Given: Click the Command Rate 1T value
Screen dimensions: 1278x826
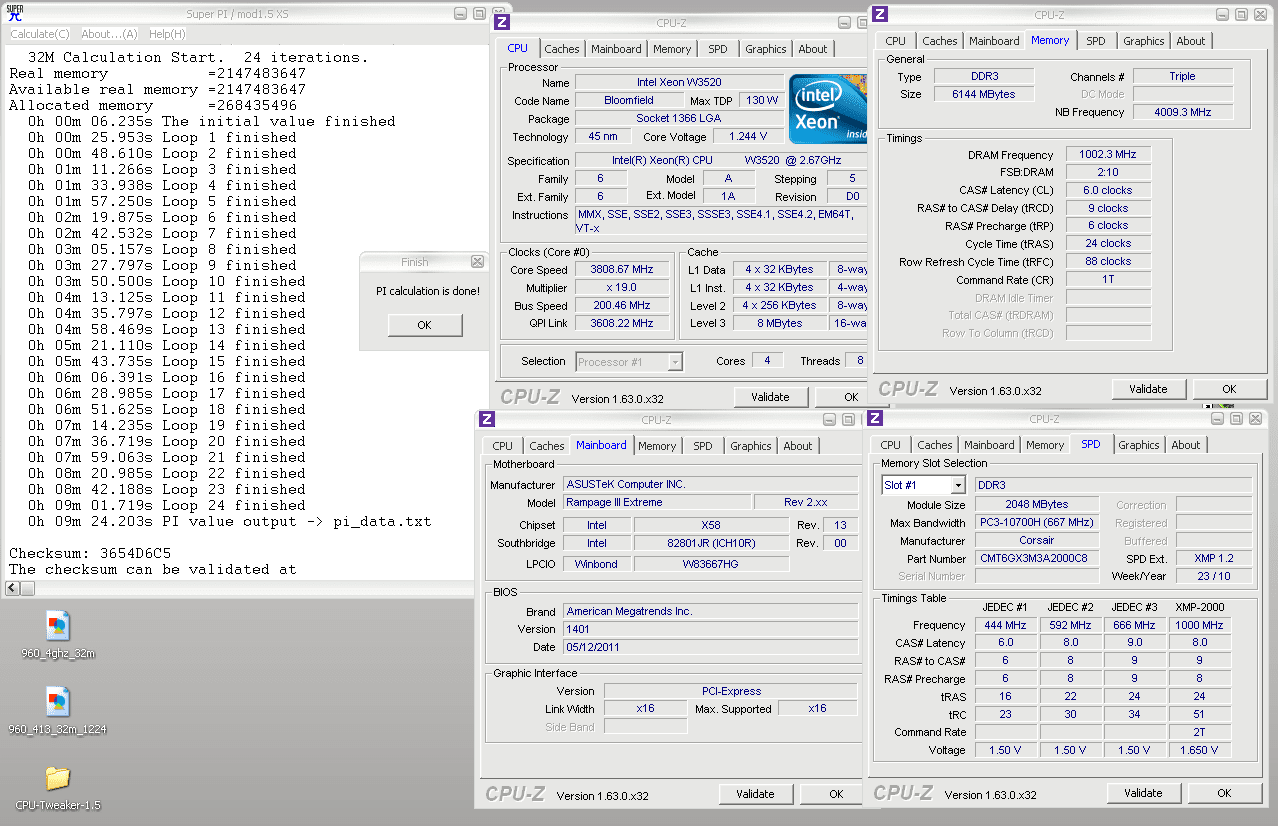Looking at the screenshot, I should 1108,280.
